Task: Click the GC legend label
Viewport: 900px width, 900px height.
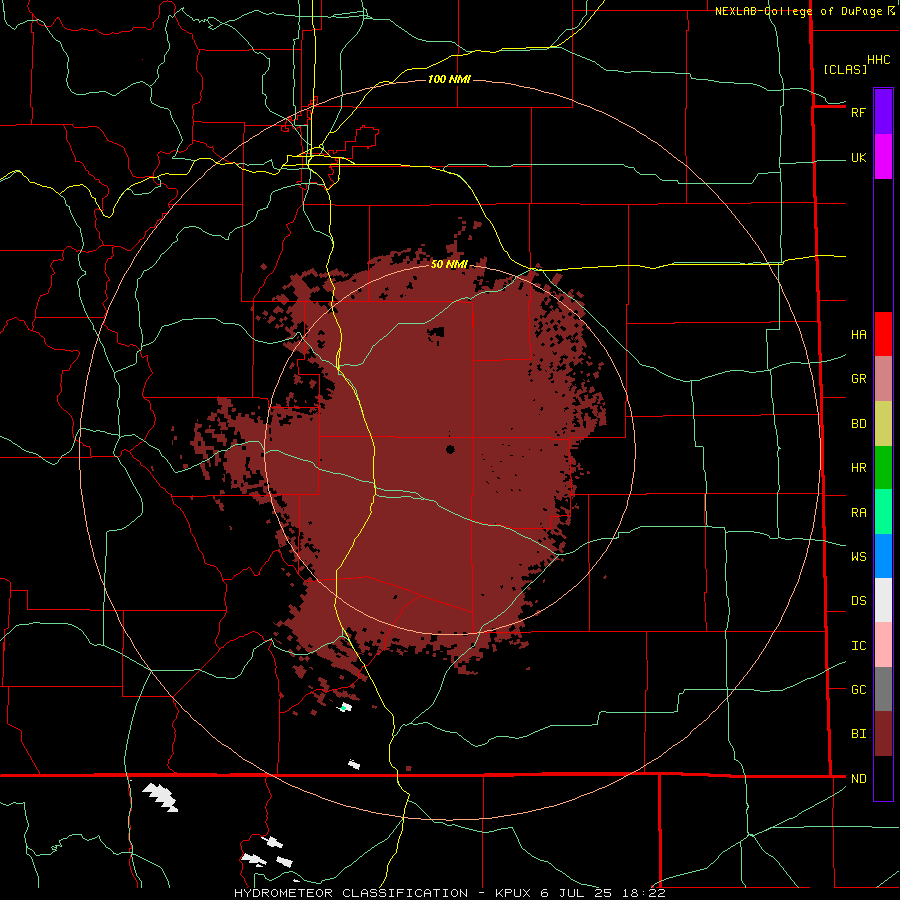Action: 858,690
